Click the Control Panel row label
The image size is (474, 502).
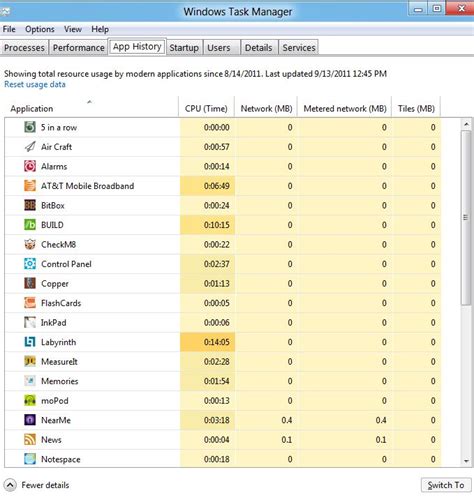(66, 264)
